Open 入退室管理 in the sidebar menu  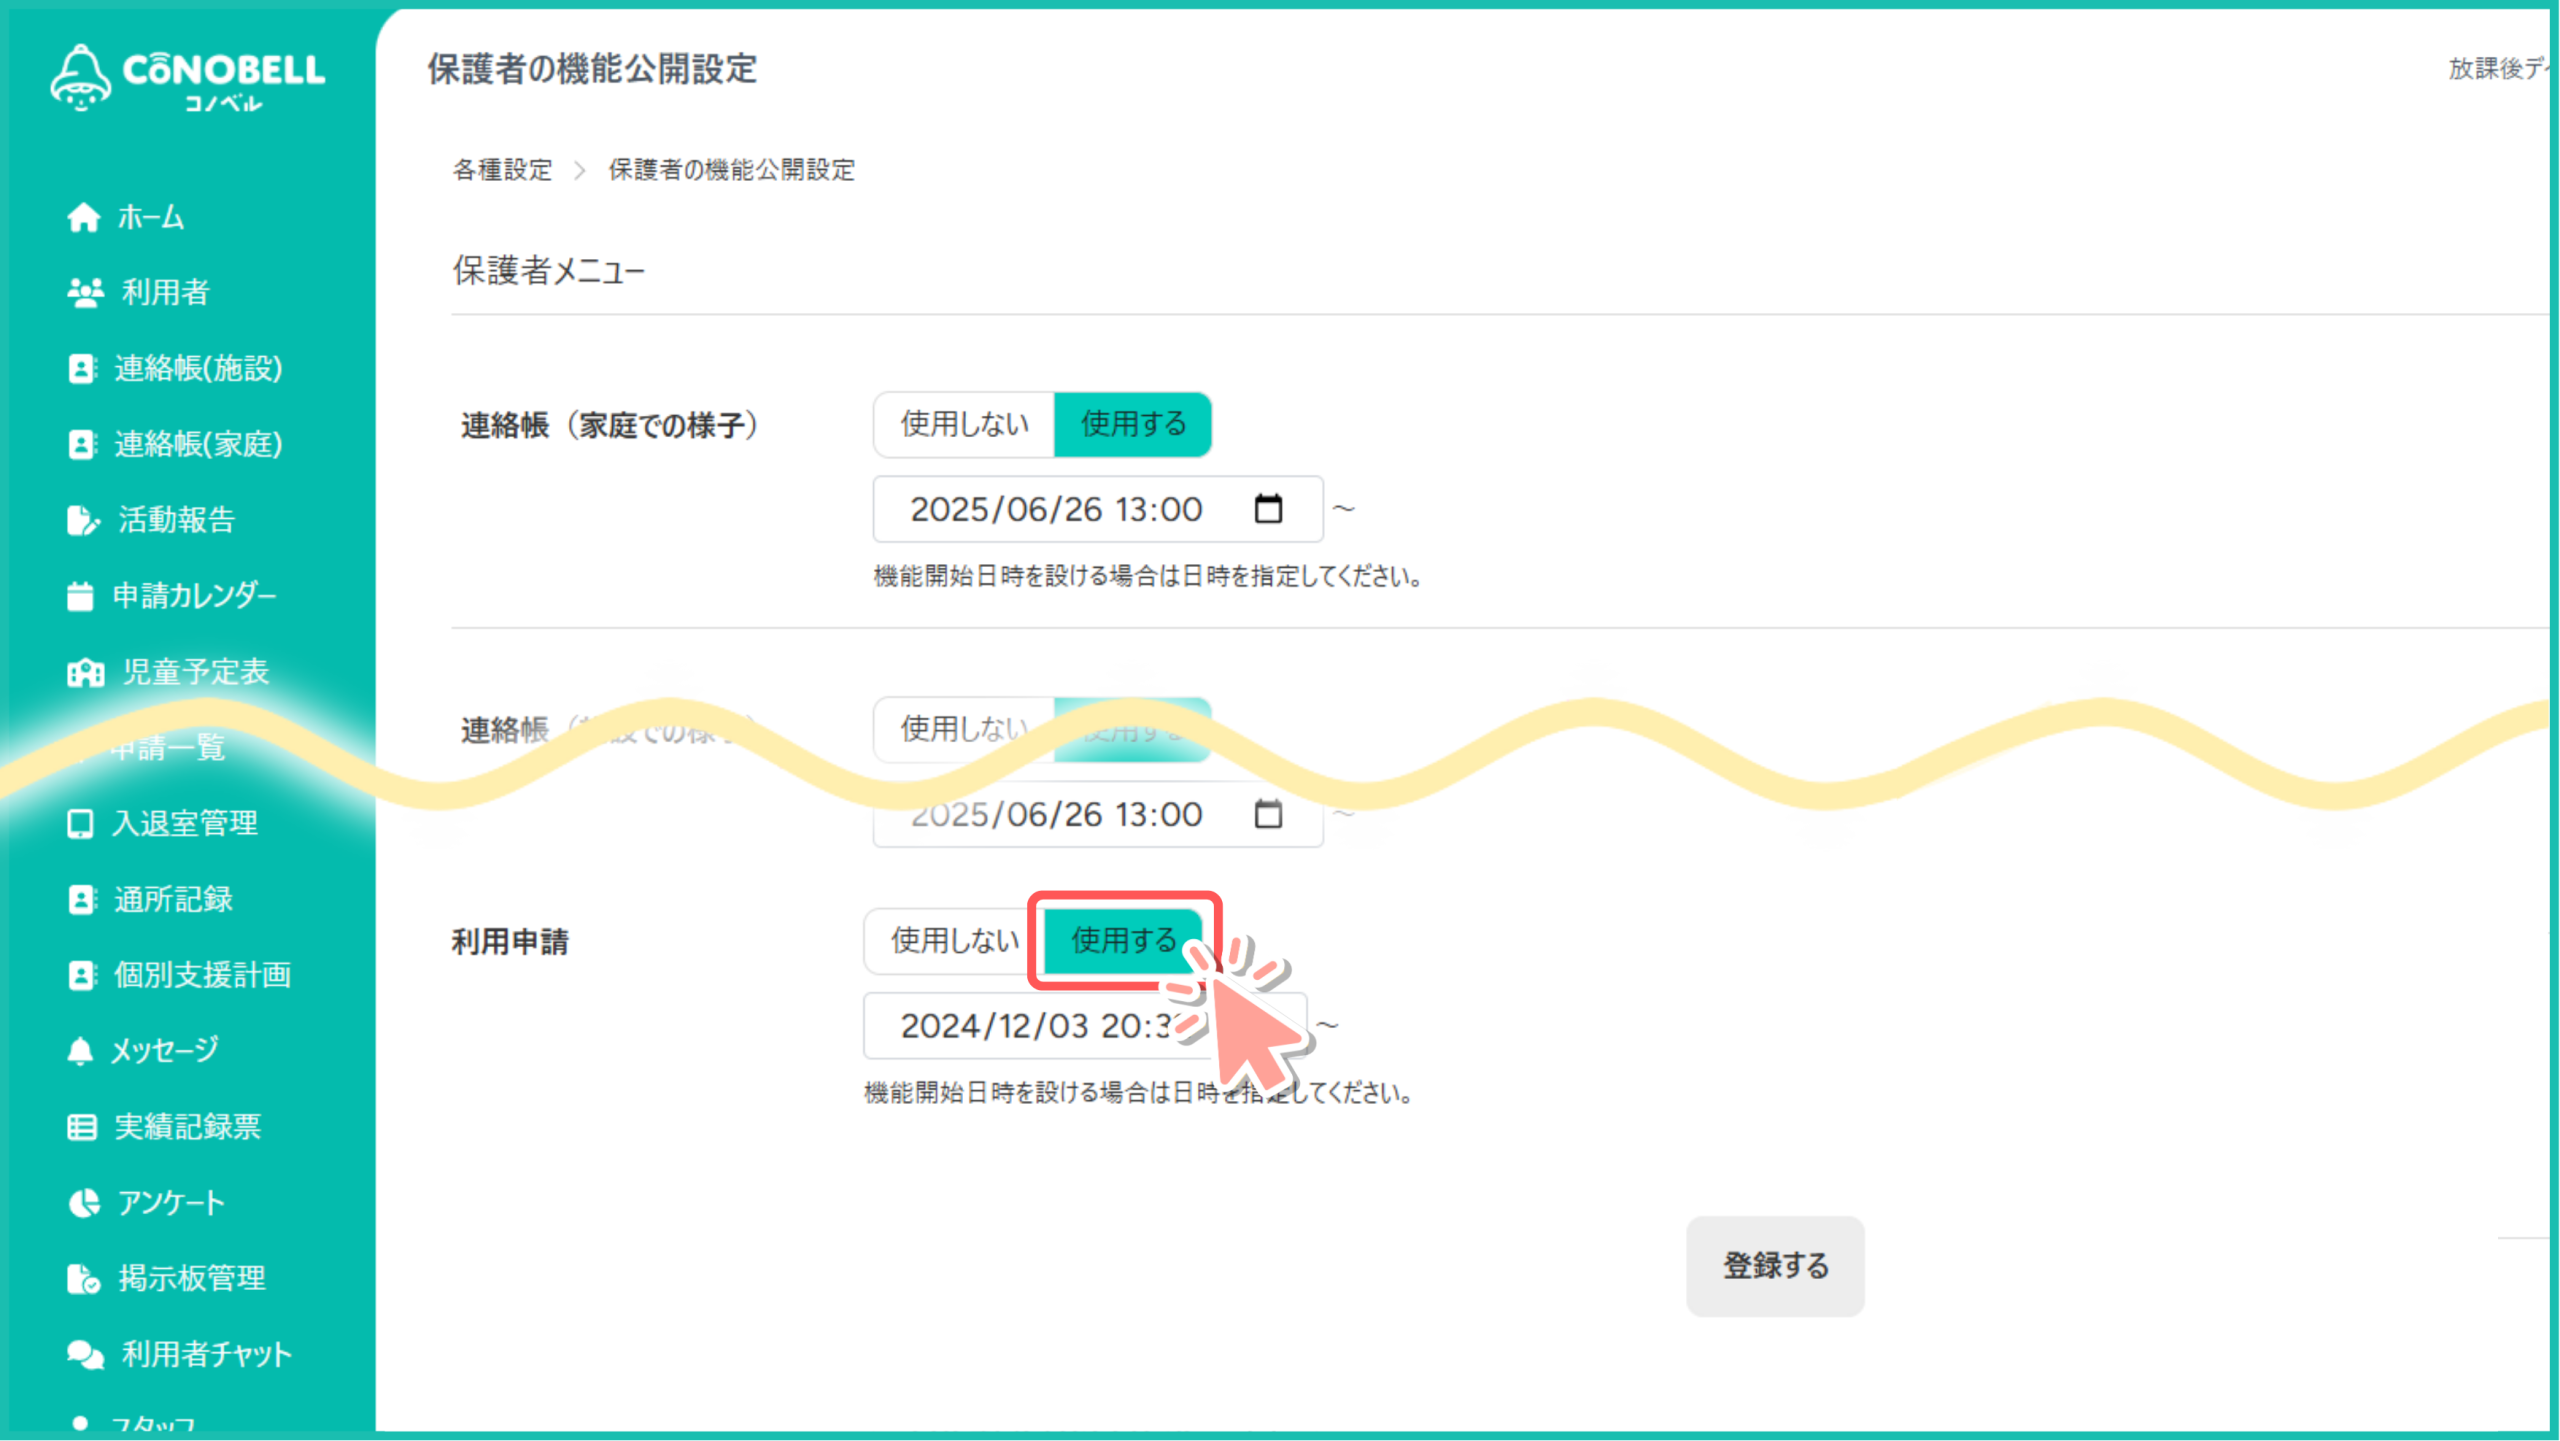(185, 824)
